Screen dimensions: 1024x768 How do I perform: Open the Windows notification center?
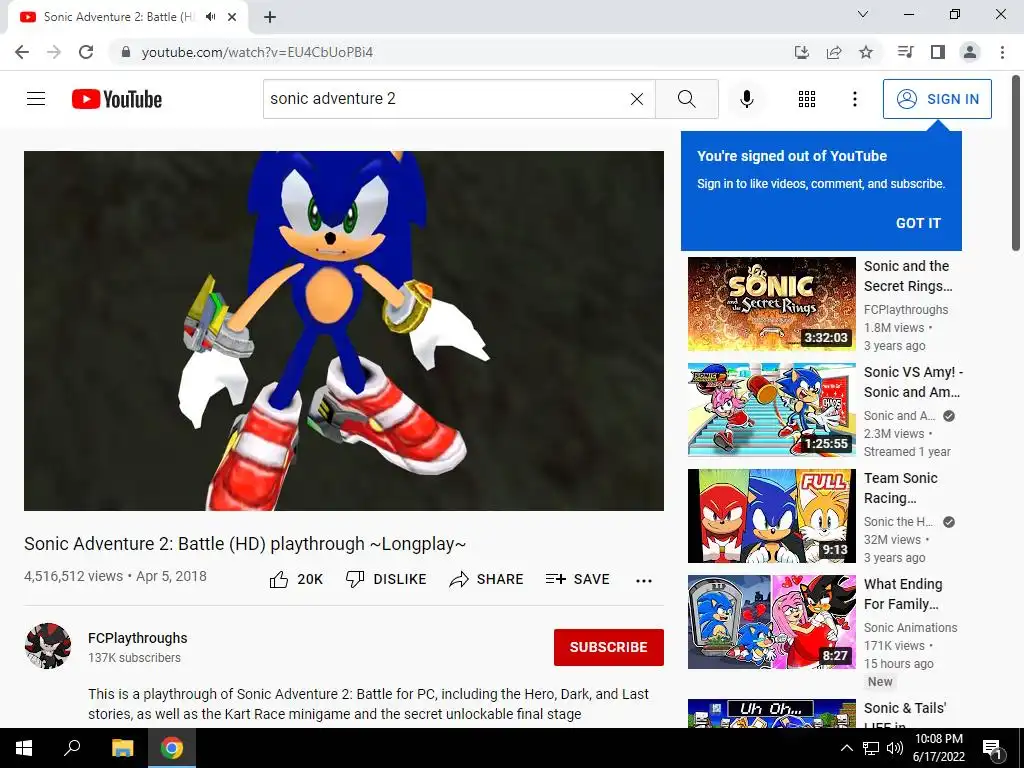[x=992, y=748]
